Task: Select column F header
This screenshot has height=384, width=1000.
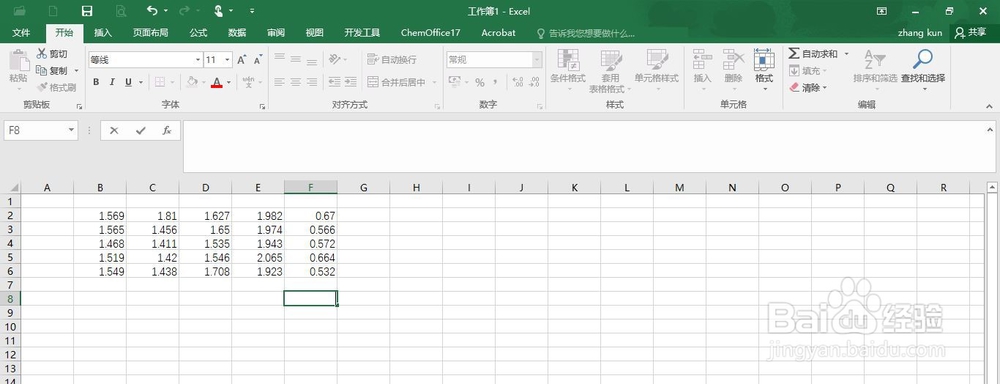Action: point(311,187)
